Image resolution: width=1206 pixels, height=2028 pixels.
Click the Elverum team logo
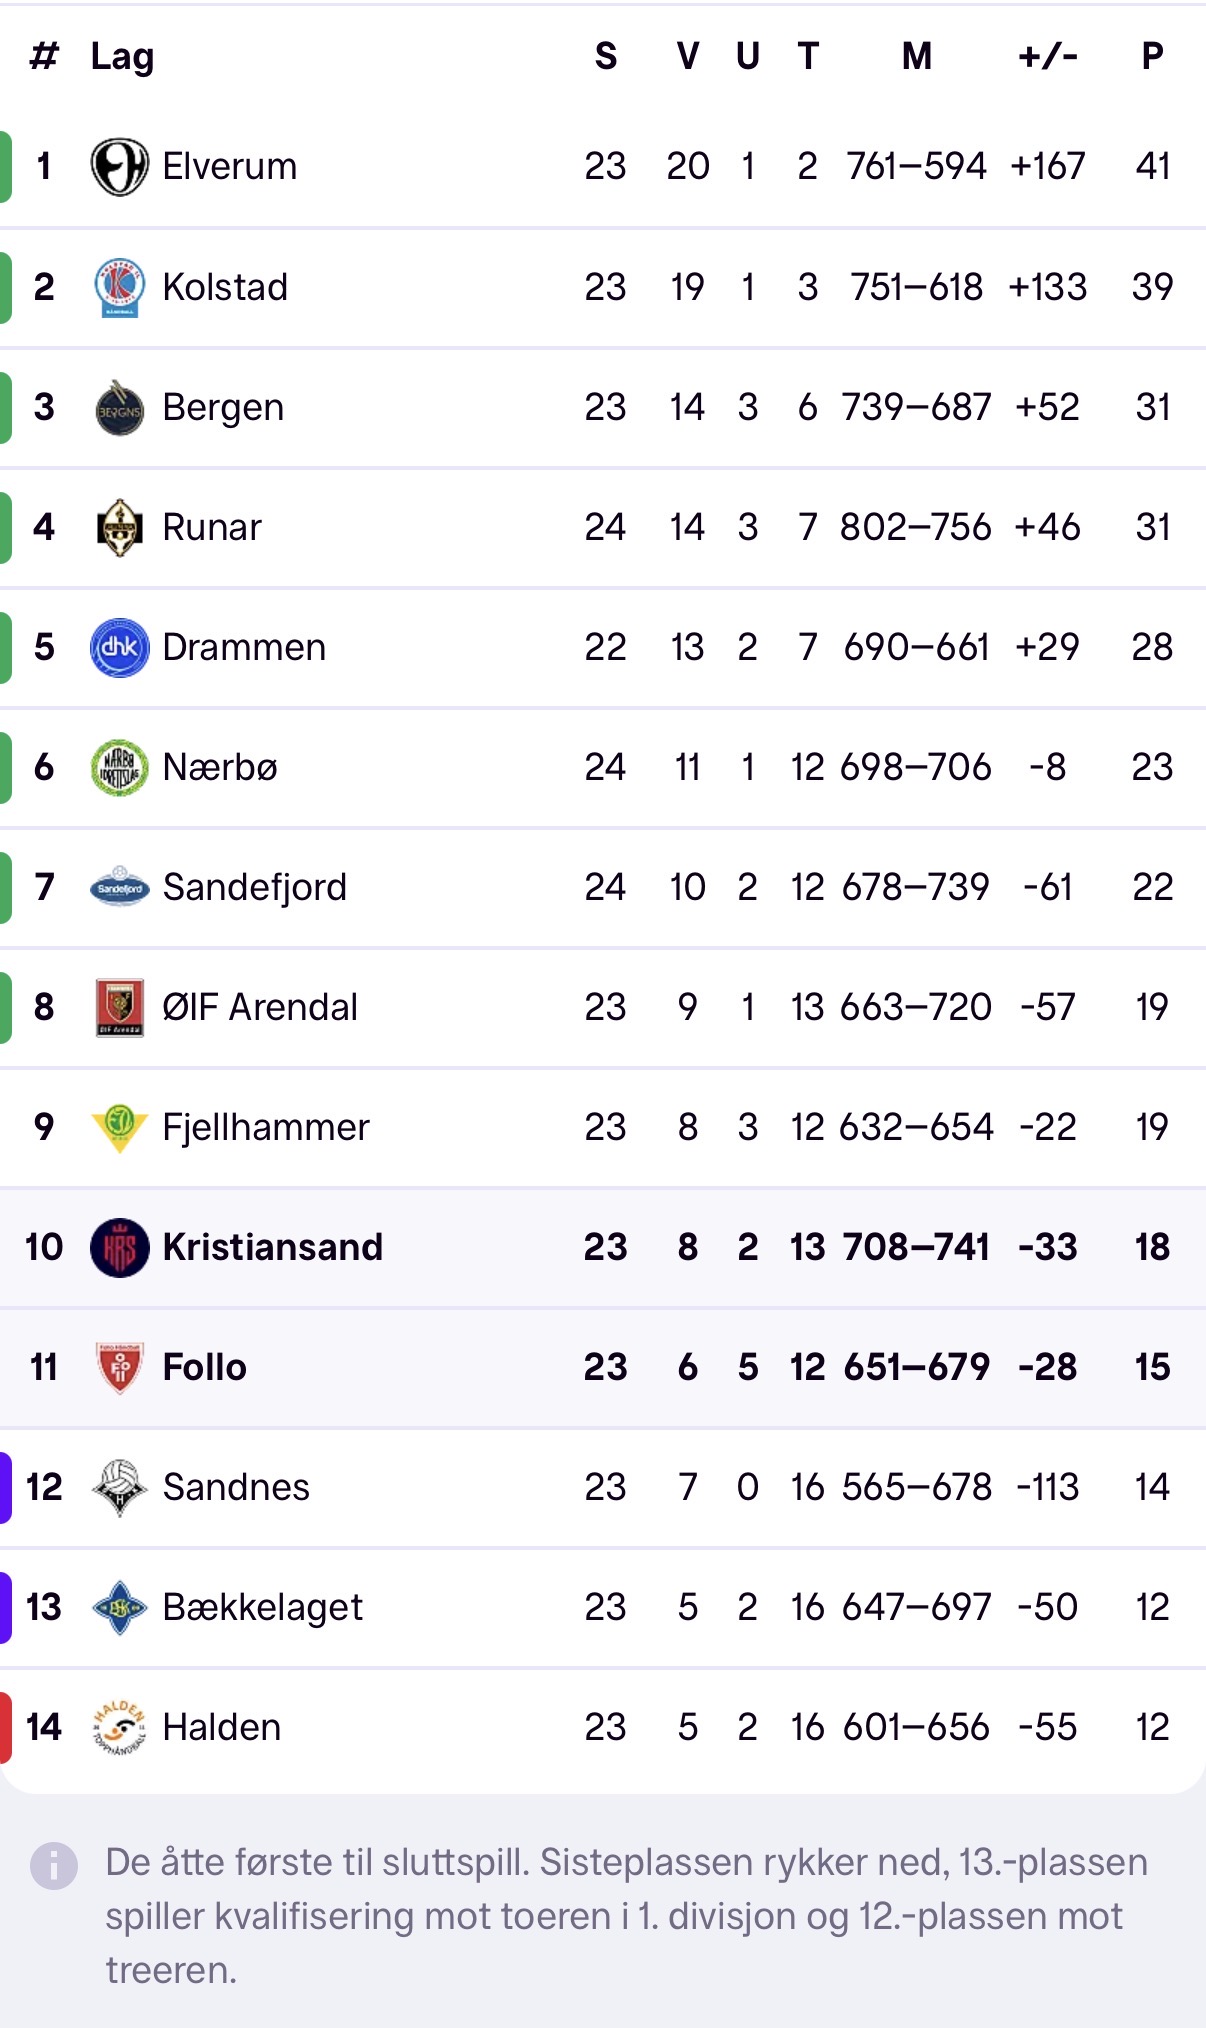point(119,167)
